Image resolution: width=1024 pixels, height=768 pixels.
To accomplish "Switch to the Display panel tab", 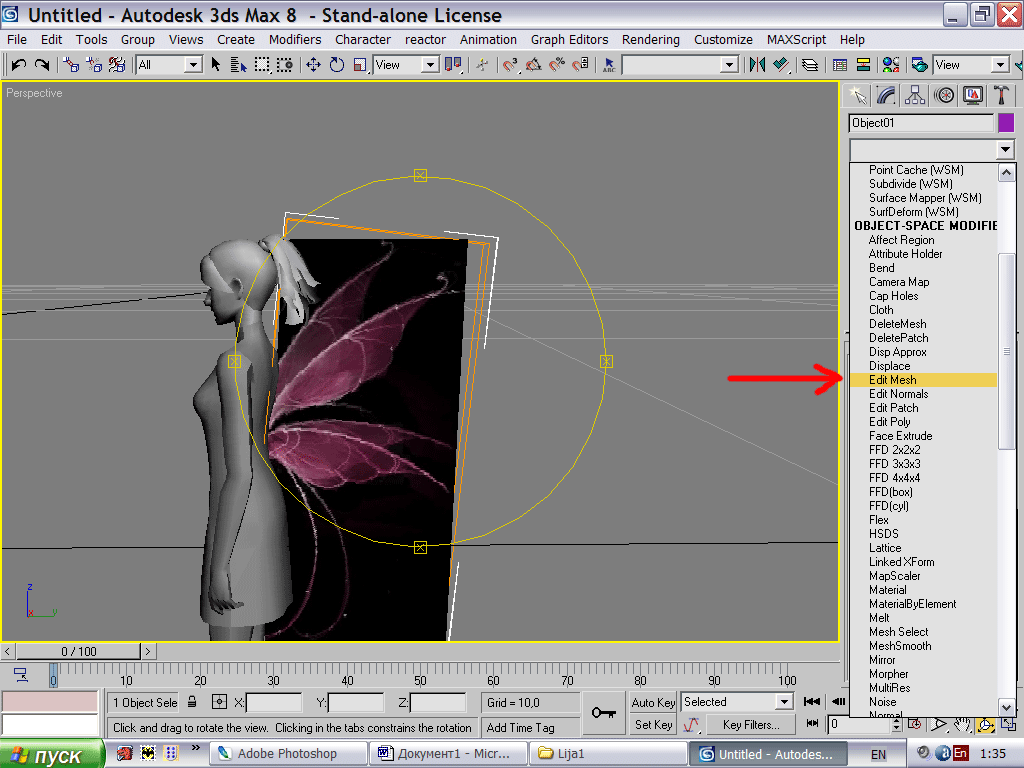I will pyautogui.click(x=972, y=95).
